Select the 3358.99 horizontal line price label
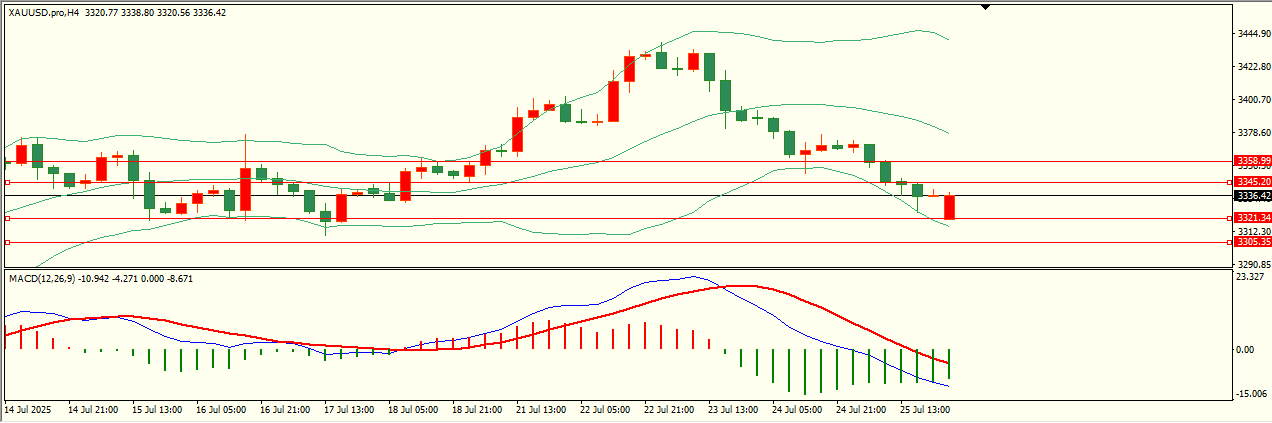The width and height of the screenshot is (1272, 423). [x=1253, y=160]
